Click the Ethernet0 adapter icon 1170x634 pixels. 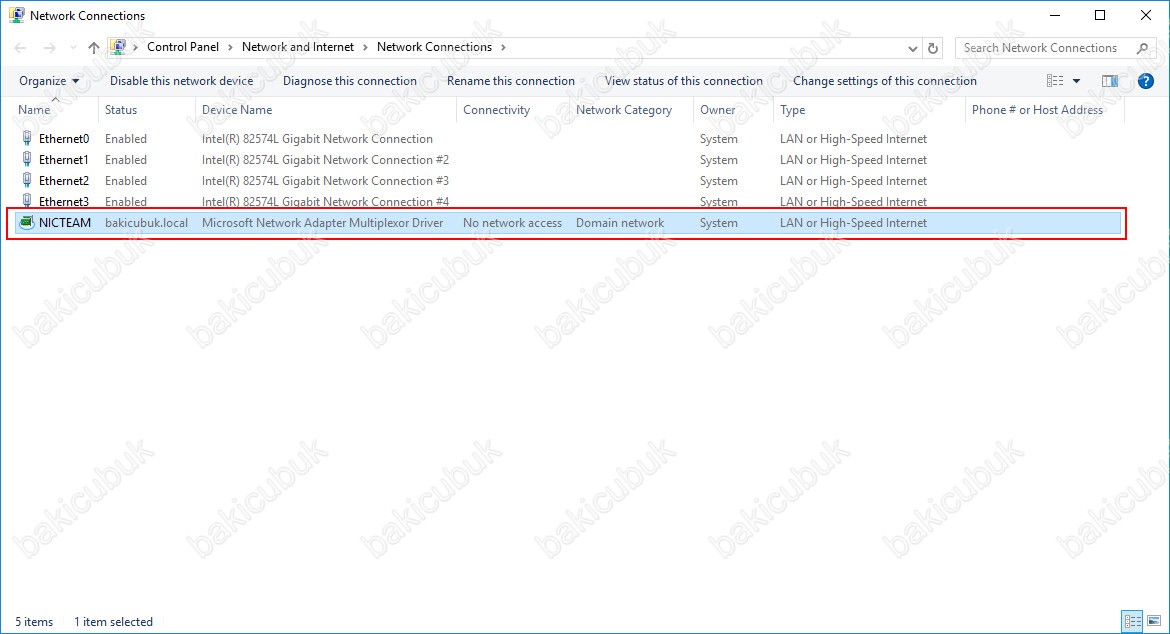tap(26, 139)
